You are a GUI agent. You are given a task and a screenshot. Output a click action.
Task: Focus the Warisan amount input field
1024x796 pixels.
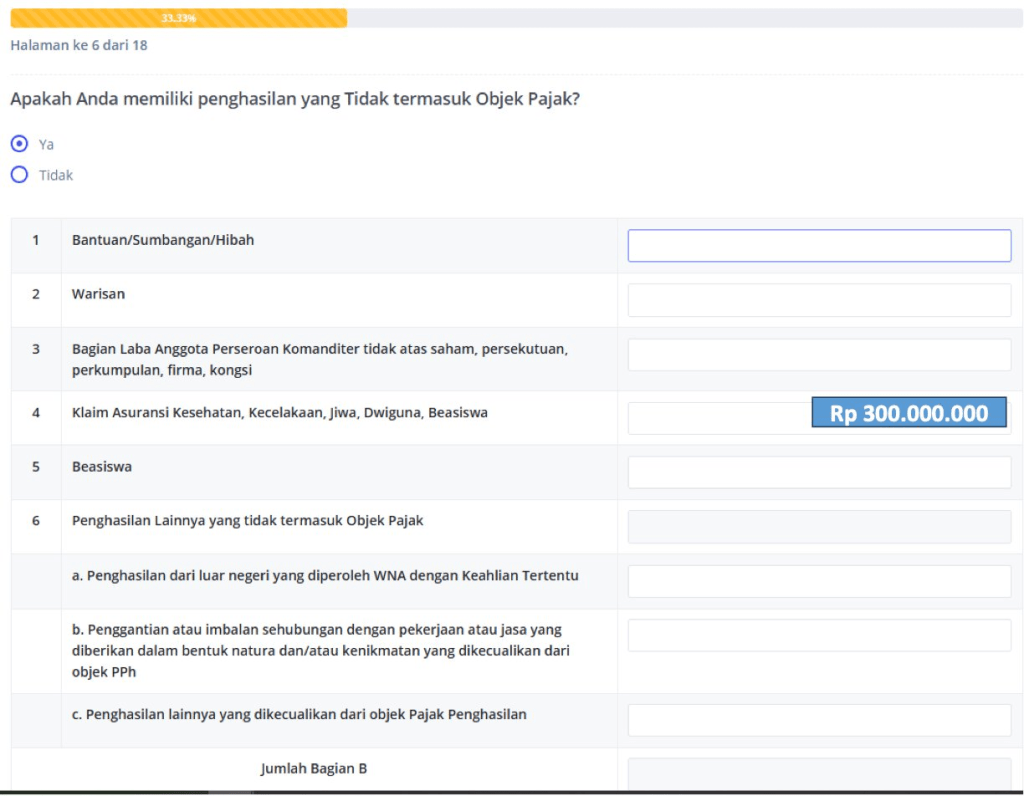tap(818, 300)
